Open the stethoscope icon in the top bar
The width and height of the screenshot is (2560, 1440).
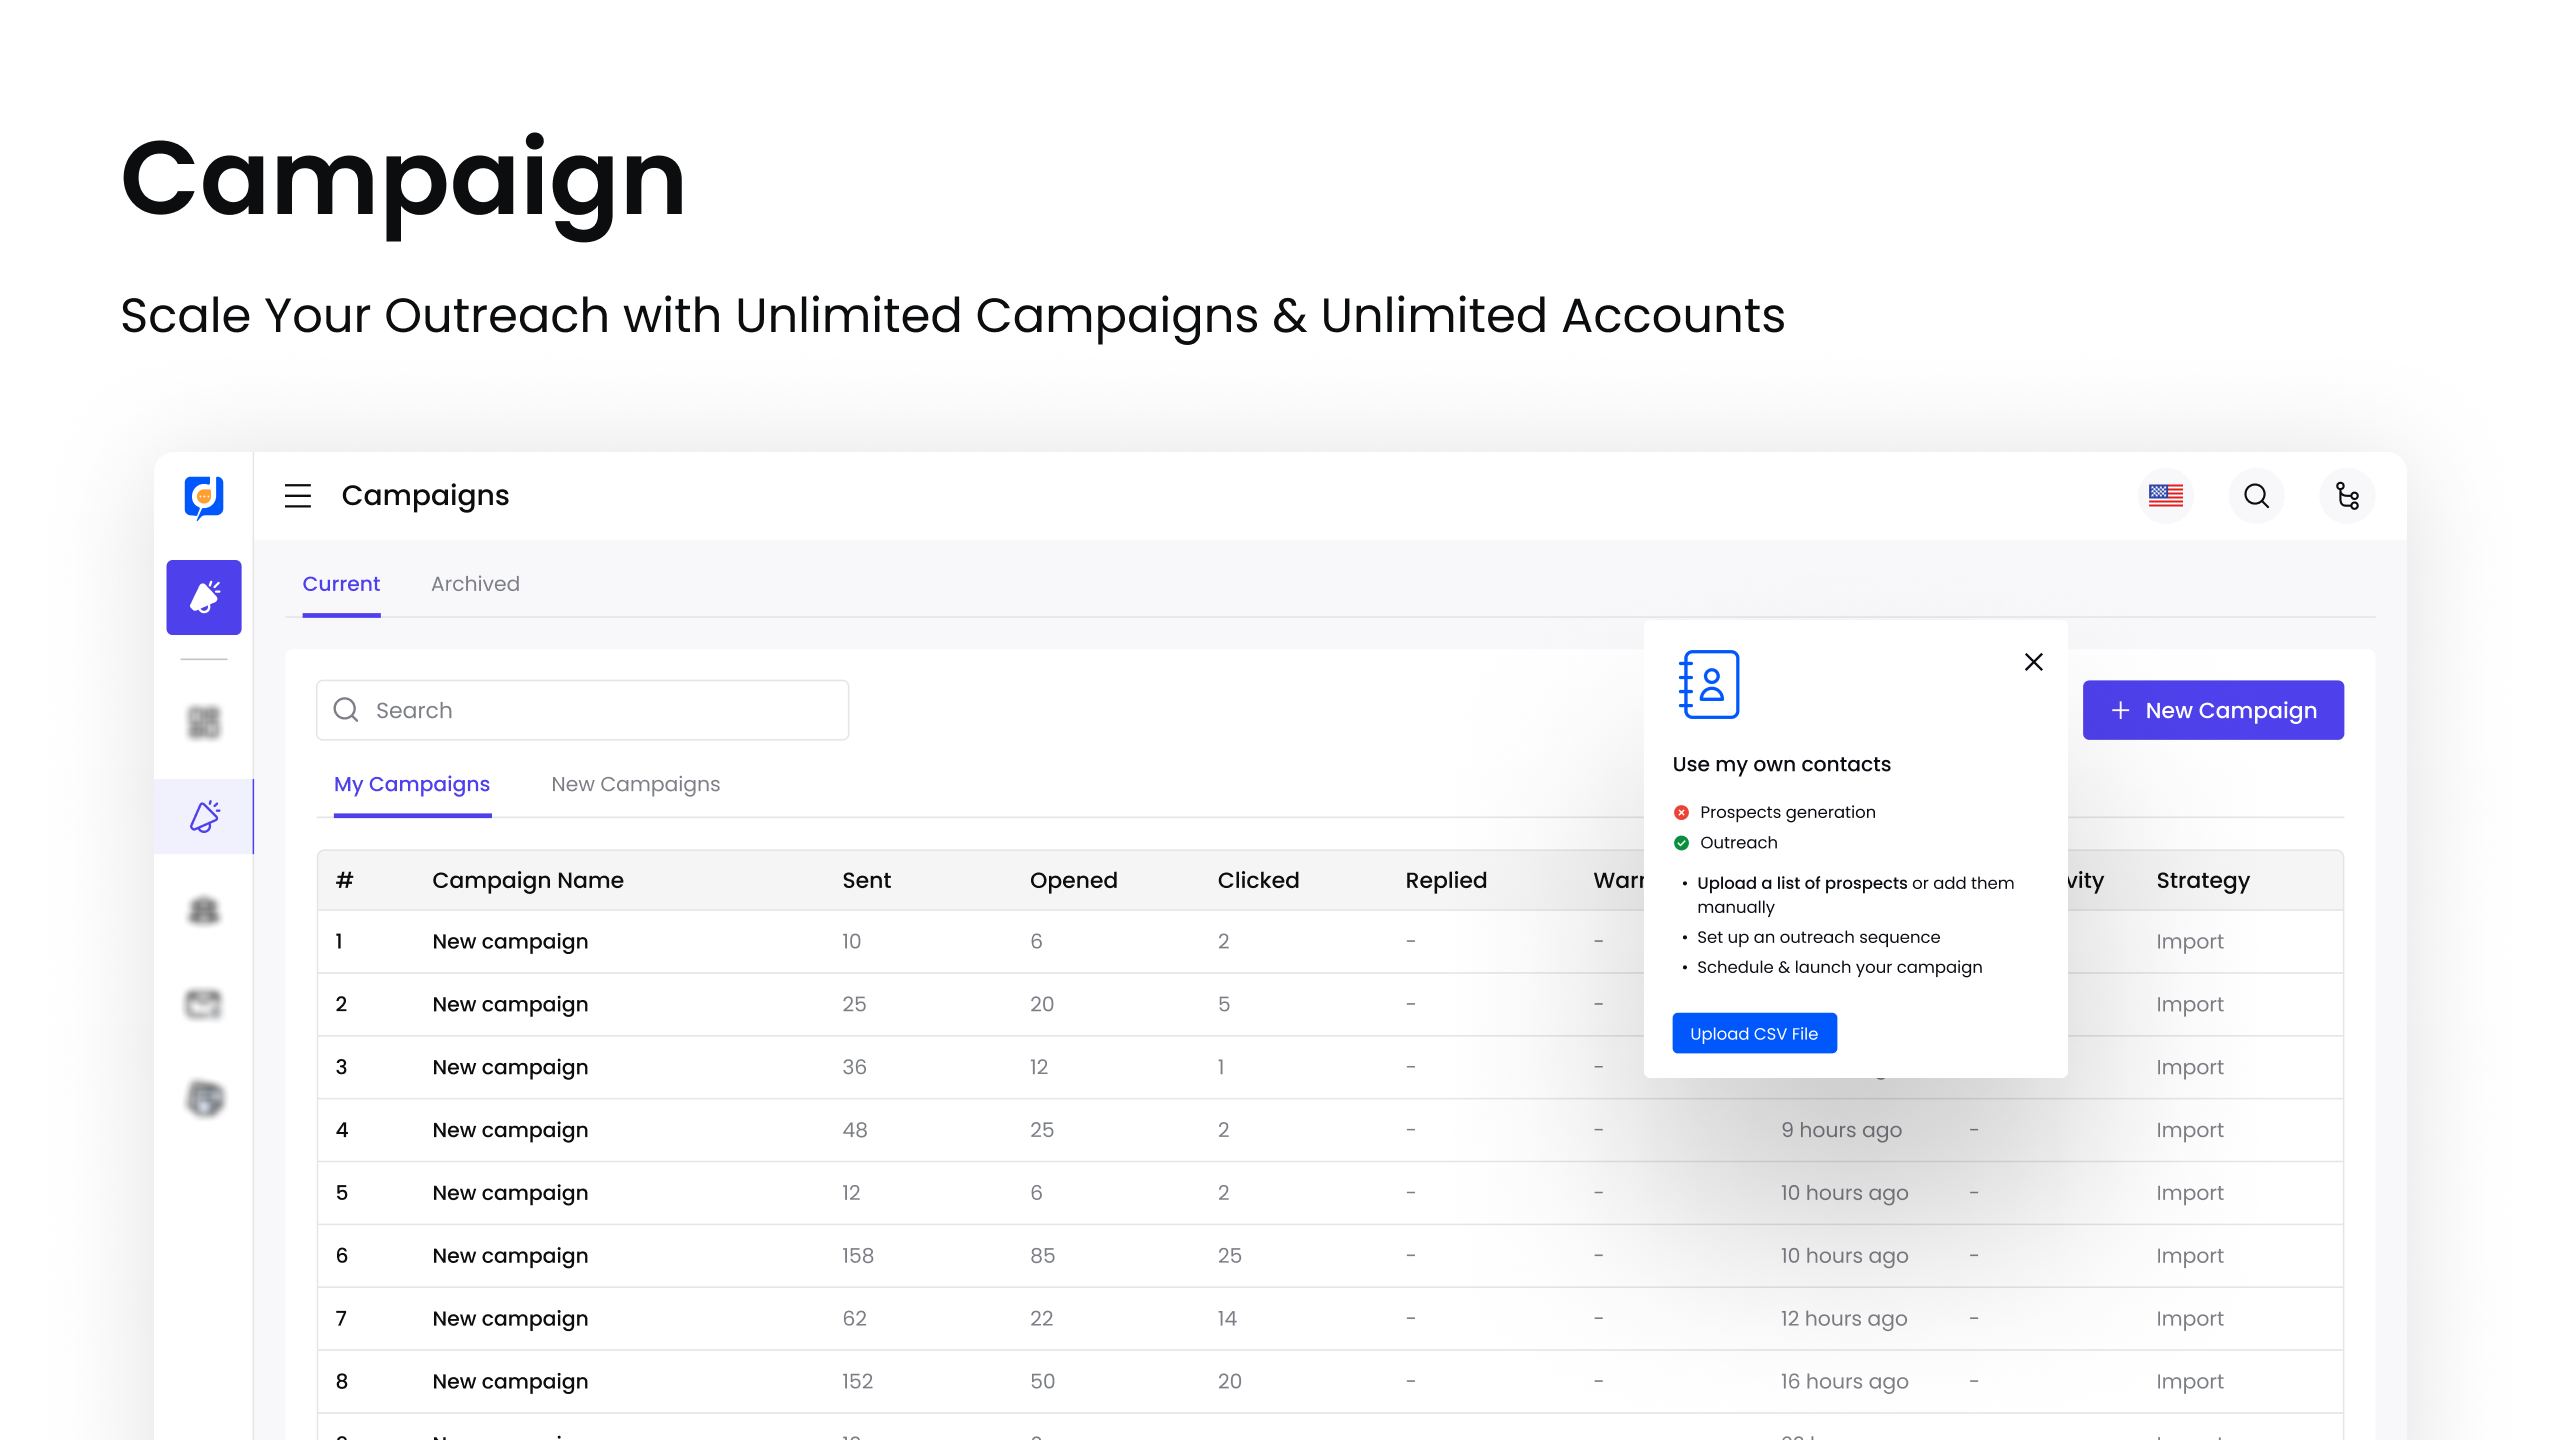[x=2346, y=496]
